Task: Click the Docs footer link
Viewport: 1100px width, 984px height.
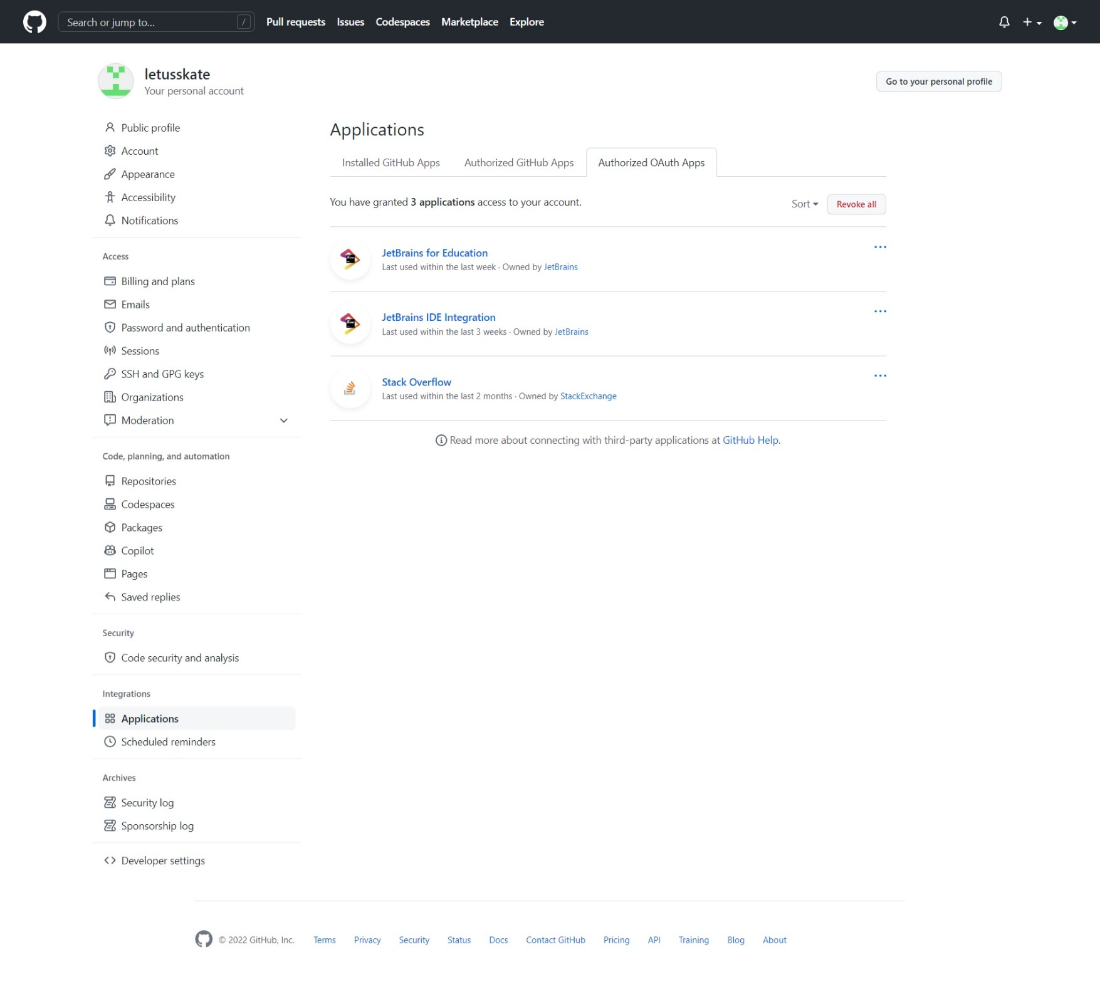Action: pos(498,940)
